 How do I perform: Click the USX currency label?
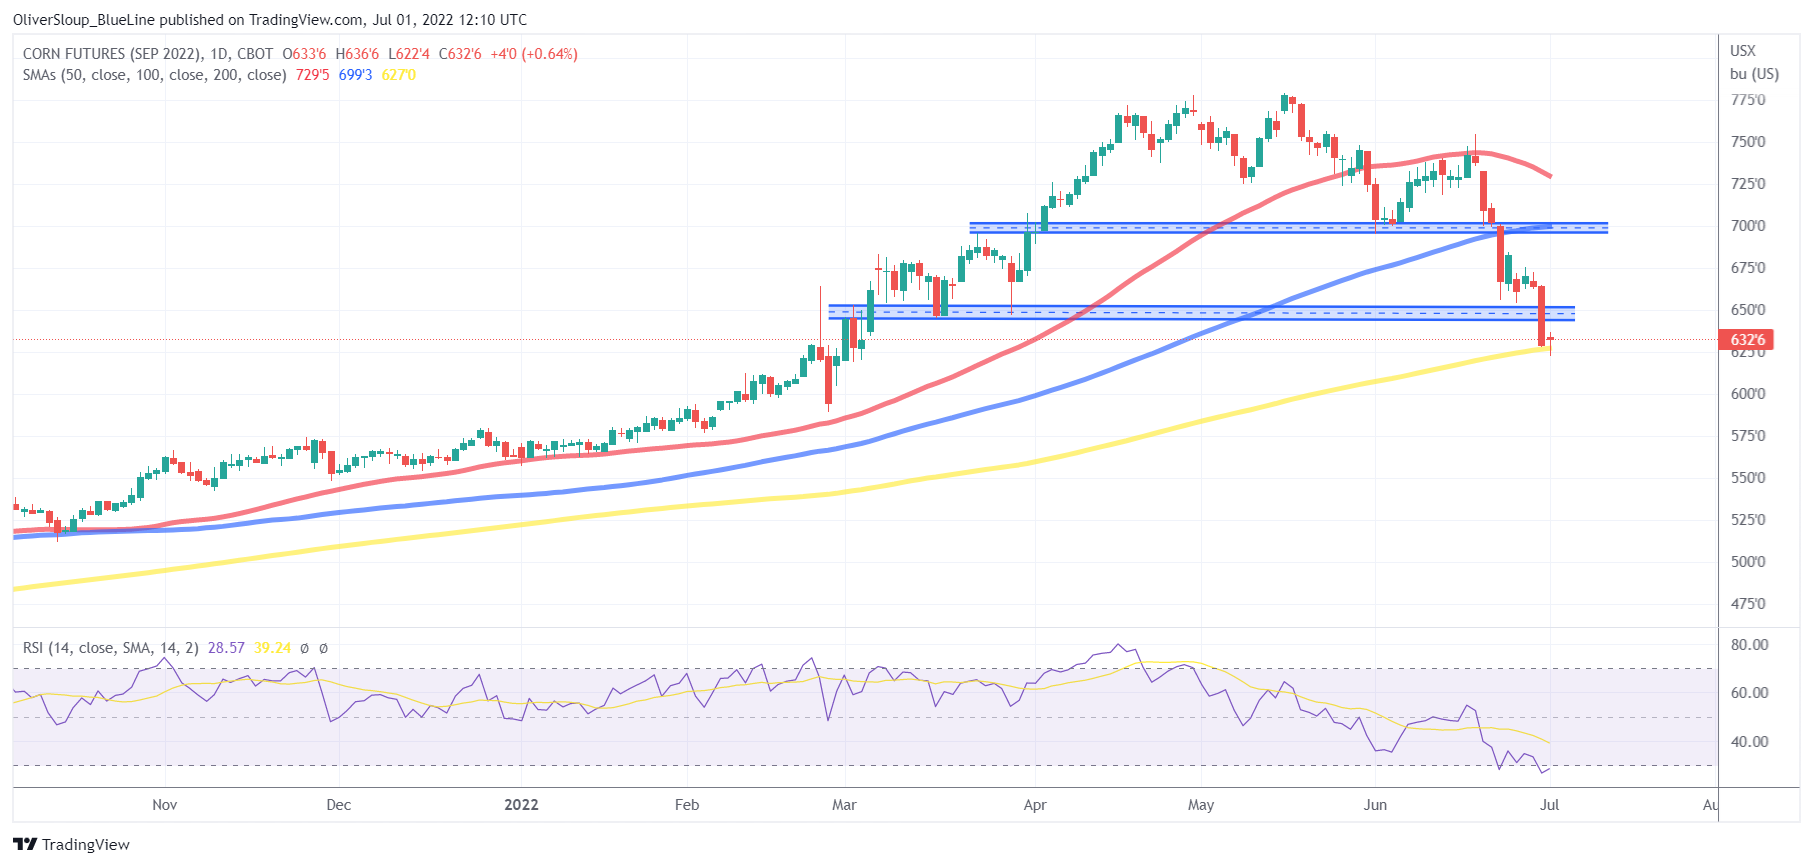(x=1743, y=51)
